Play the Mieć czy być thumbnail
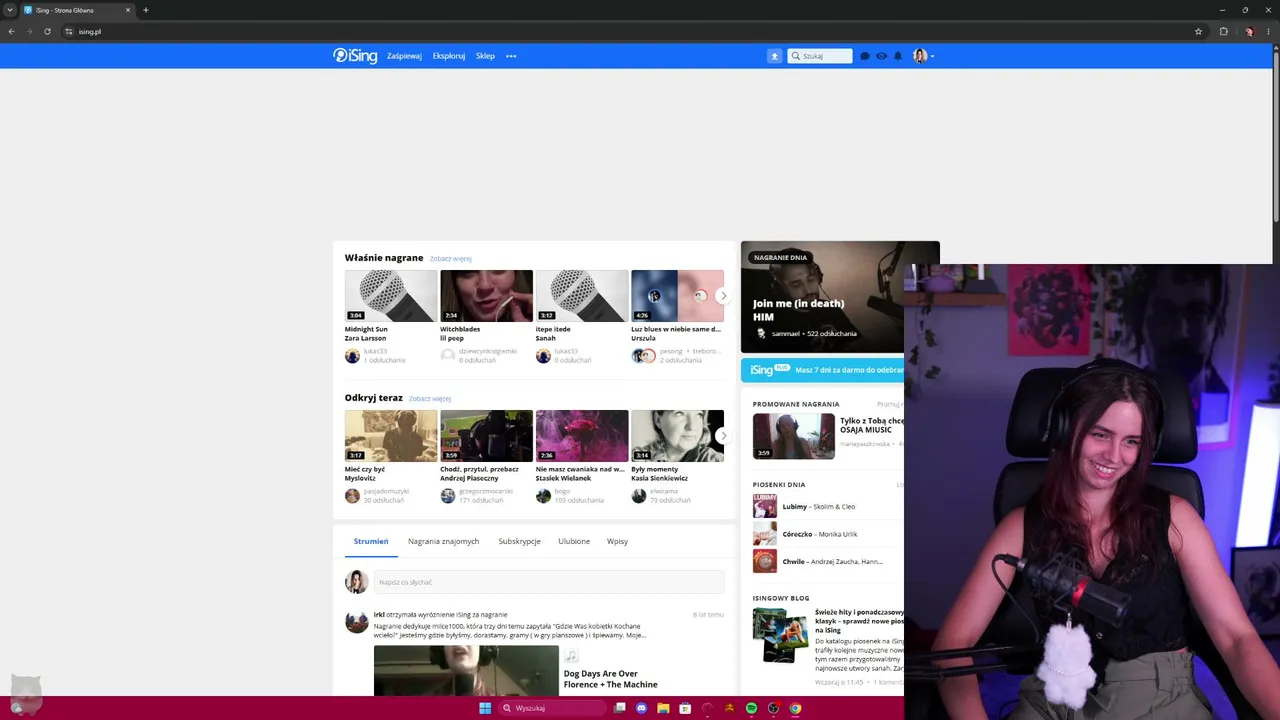This screenshot has height=720, width=1280. pyautogui.click(x=391, y=436)
